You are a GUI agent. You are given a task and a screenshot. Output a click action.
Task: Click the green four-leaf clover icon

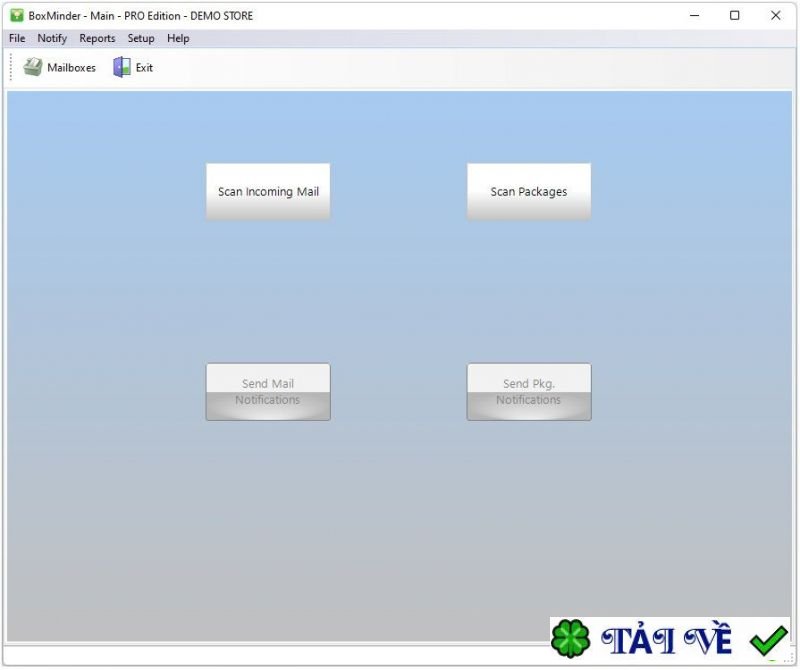point(570,637)
